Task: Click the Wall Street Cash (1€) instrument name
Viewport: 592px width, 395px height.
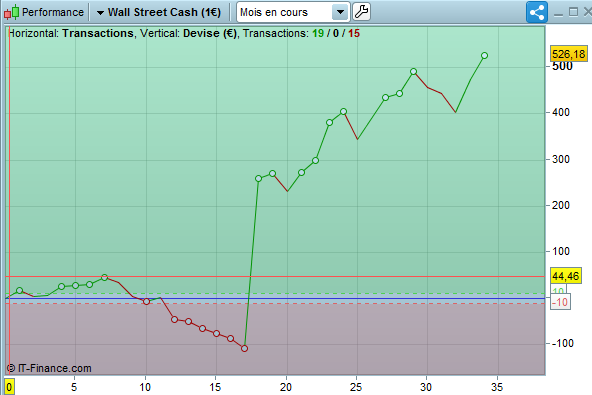Action: pyautogui.click(x=164, y=12)
